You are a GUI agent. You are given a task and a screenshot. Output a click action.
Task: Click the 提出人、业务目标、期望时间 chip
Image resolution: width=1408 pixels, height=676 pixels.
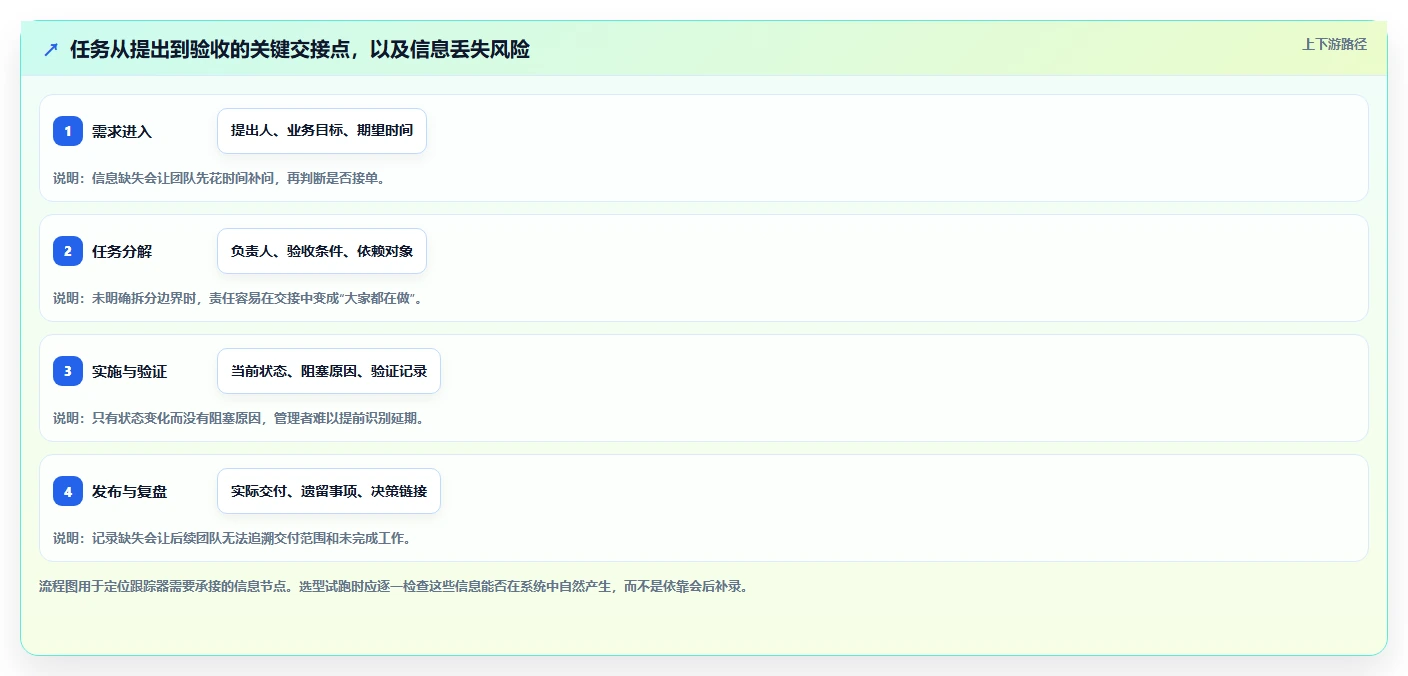click(x=322, y=131)
